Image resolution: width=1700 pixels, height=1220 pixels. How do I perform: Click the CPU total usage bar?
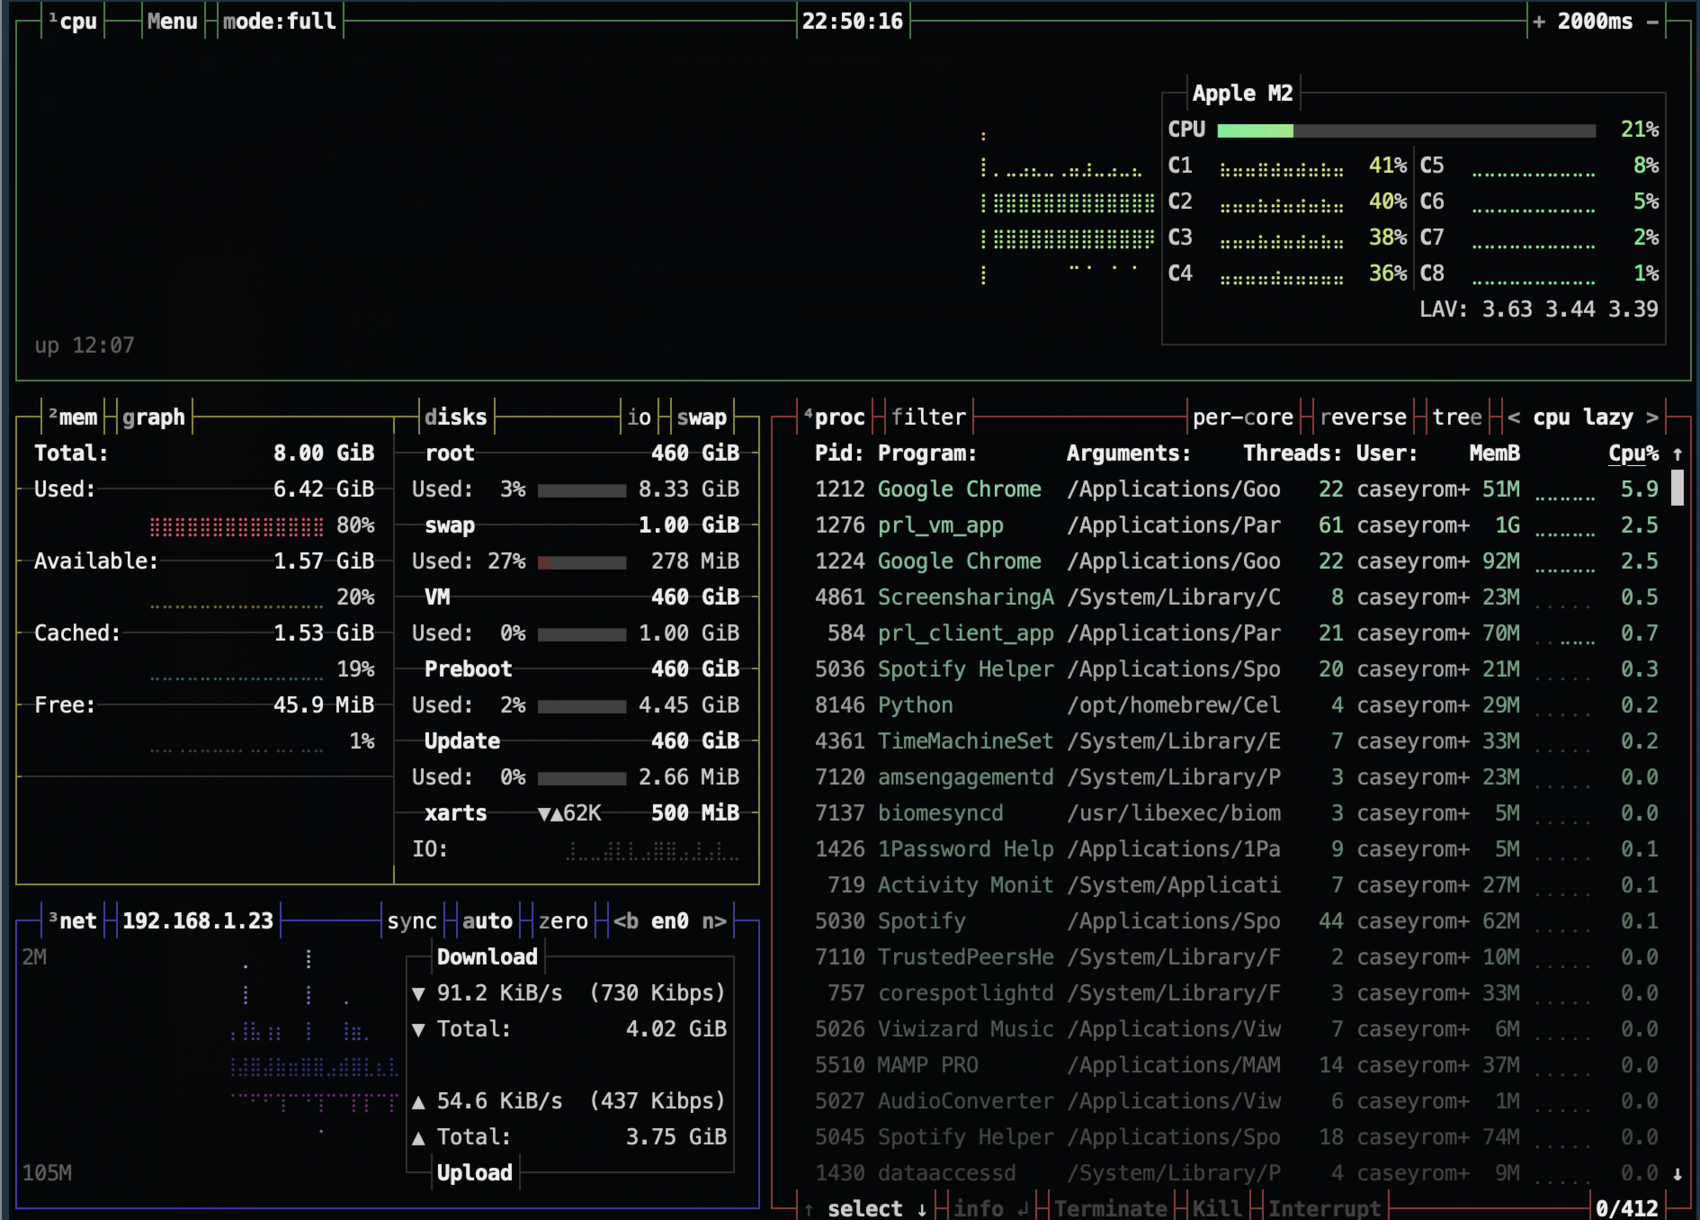click(1406, 130)
